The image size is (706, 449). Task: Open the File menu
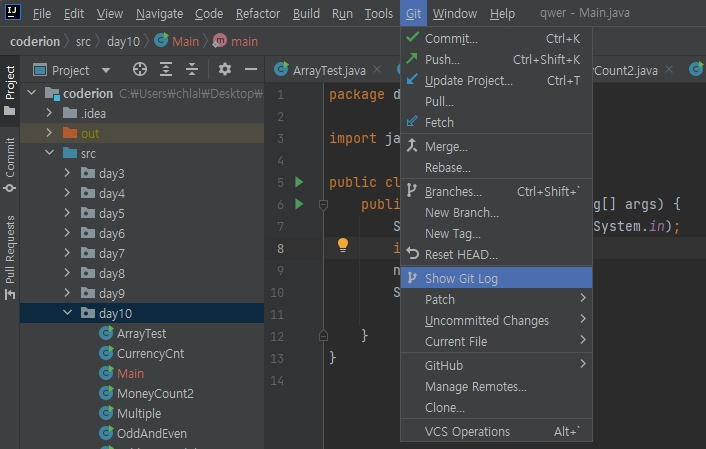click(42, 14)
